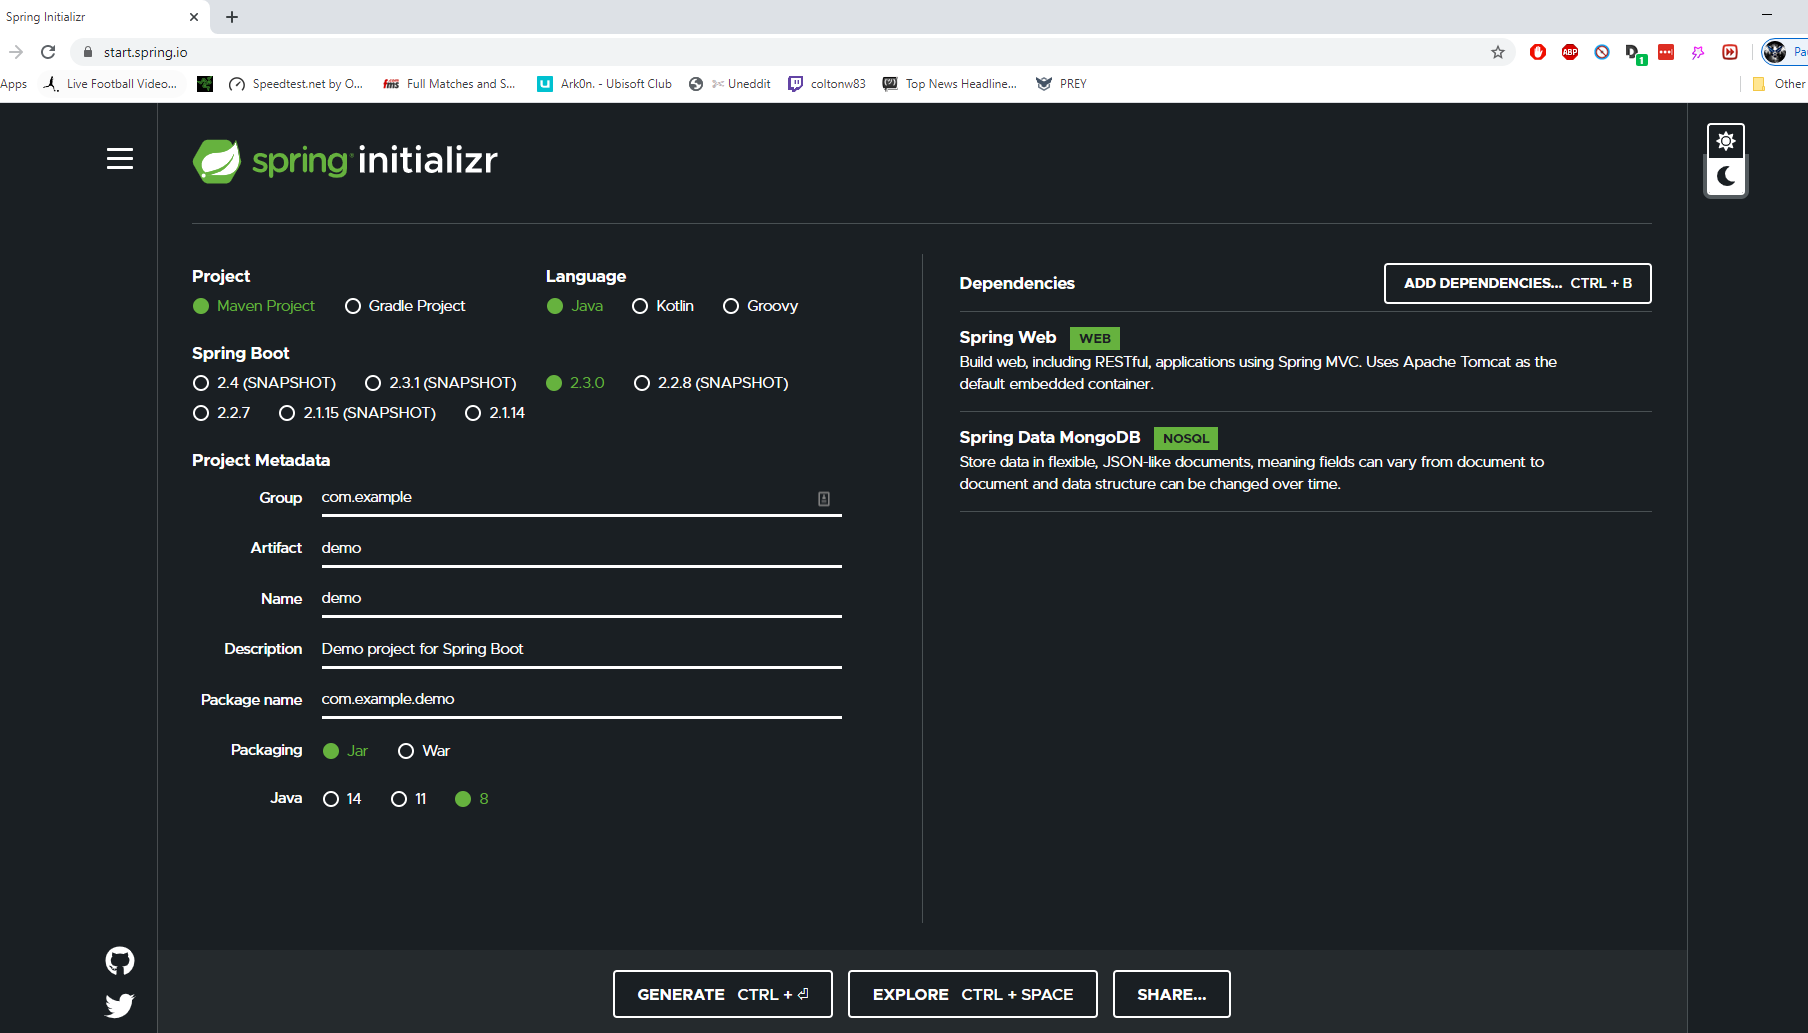Screen dimensions: 1808x1033
Task: Select Java version 14
Action: (x=342, y=799)
